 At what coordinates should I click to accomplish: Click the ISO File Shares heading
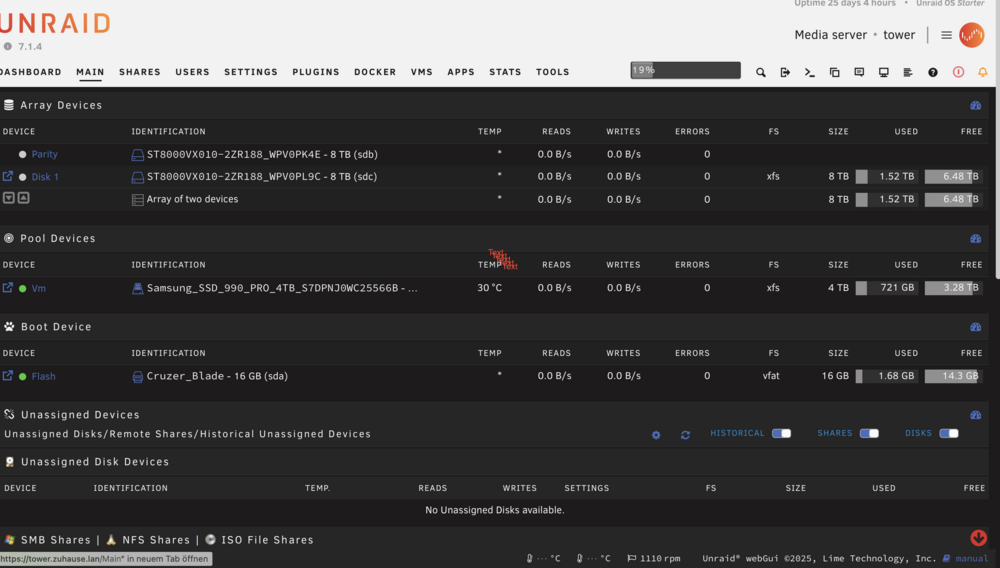click(267, 540)
